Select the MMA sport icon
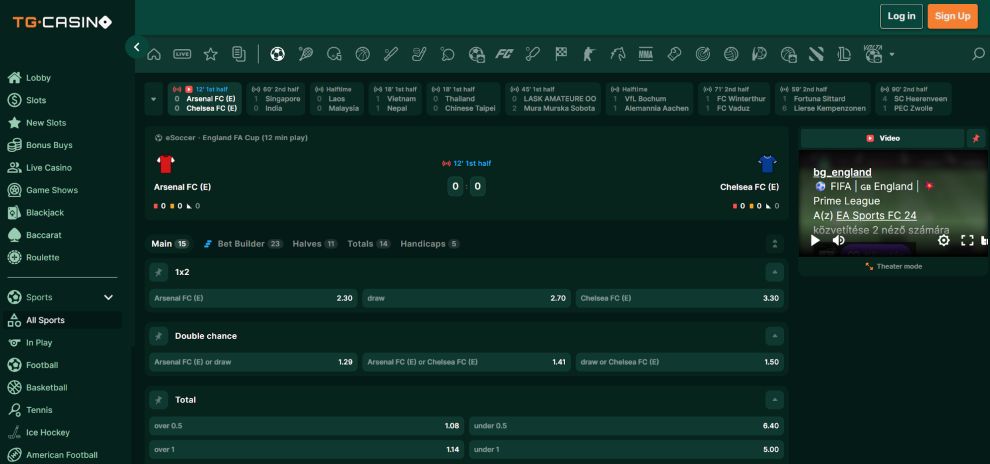The image size is (990, 464). click(x=646, y=54)
